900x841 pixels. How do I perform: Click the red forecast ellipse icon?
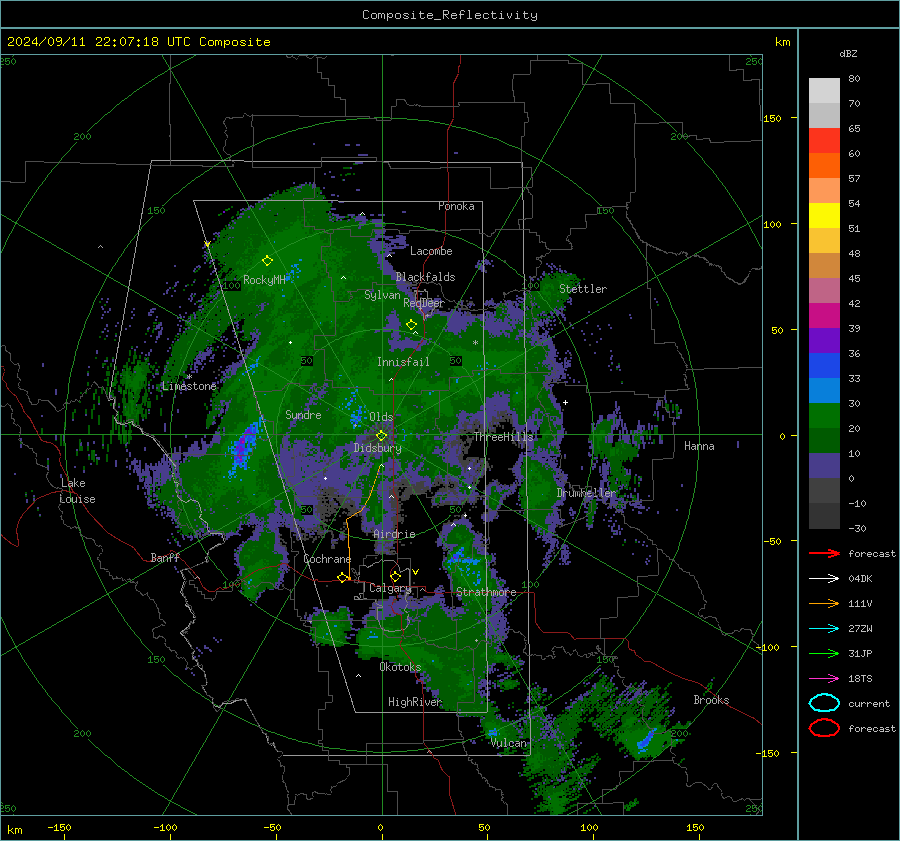[824, 728]
